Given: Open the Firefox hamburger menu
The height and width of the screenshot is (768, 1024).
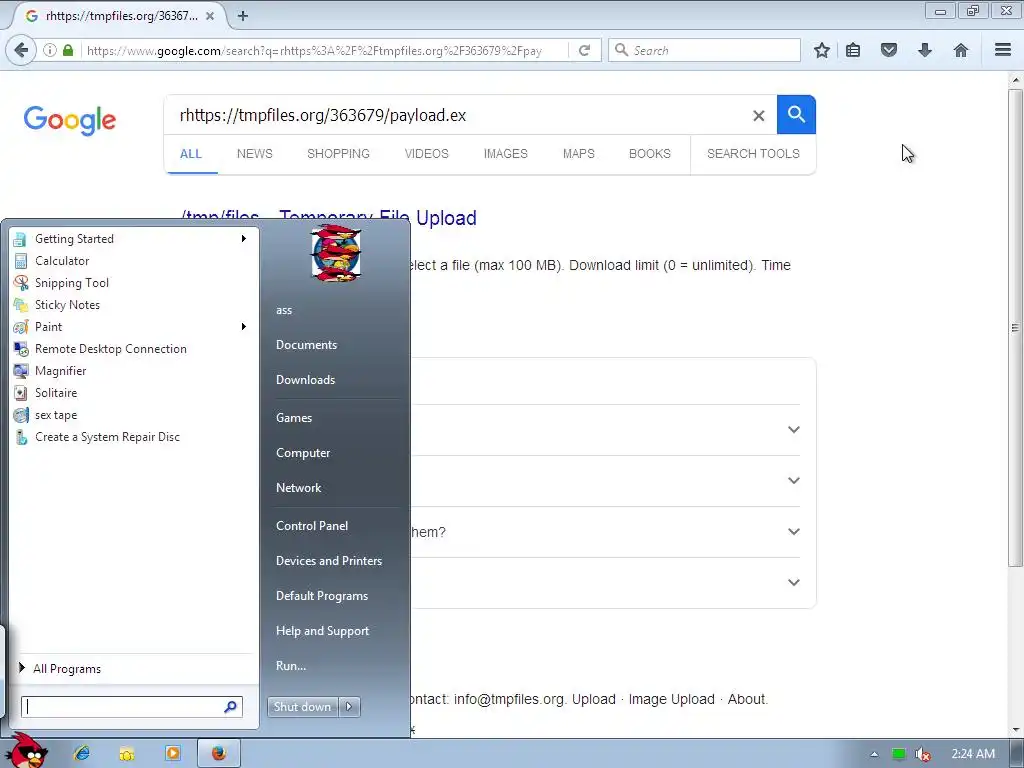Looking at the screenshot, I should (x=1003, y=50).
